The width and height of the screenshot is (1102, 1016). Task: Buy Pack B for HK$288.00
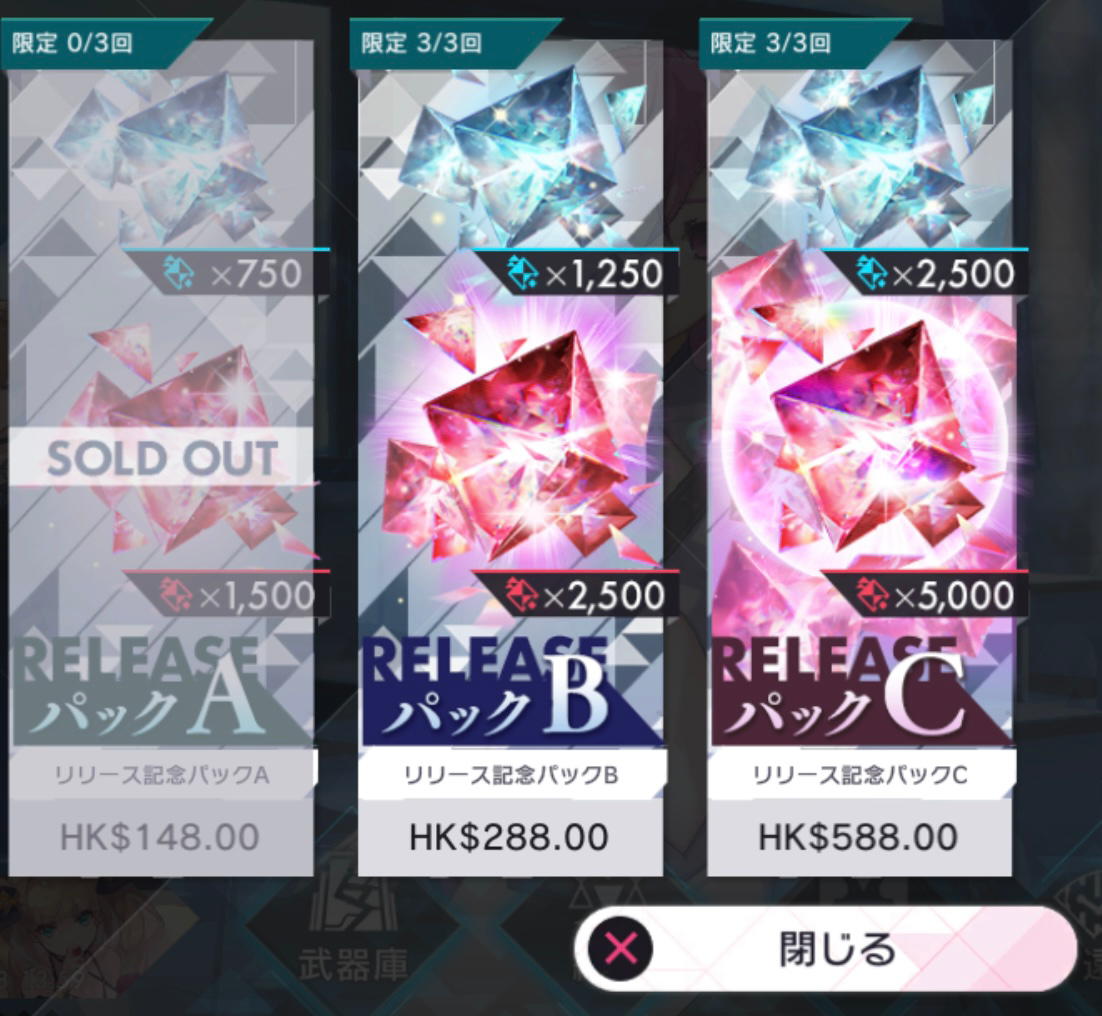(x=510, y=838)
